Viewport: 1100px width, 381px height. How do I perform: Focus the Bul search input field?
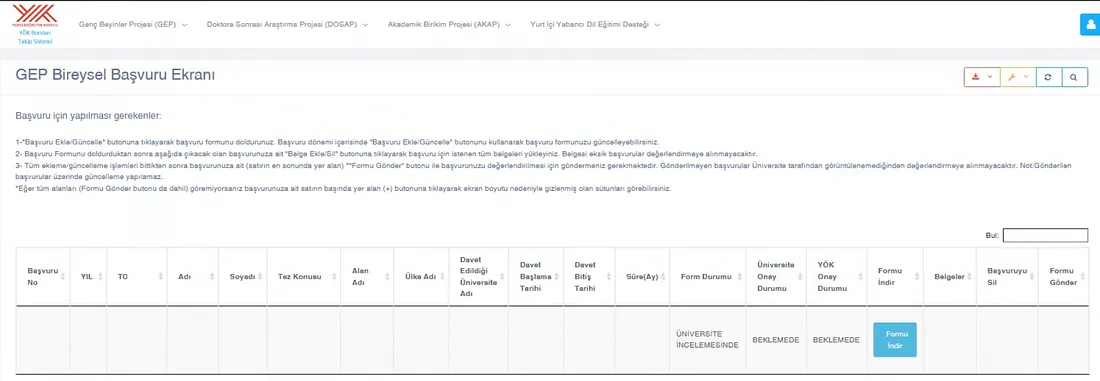(x=1045, y=236)
